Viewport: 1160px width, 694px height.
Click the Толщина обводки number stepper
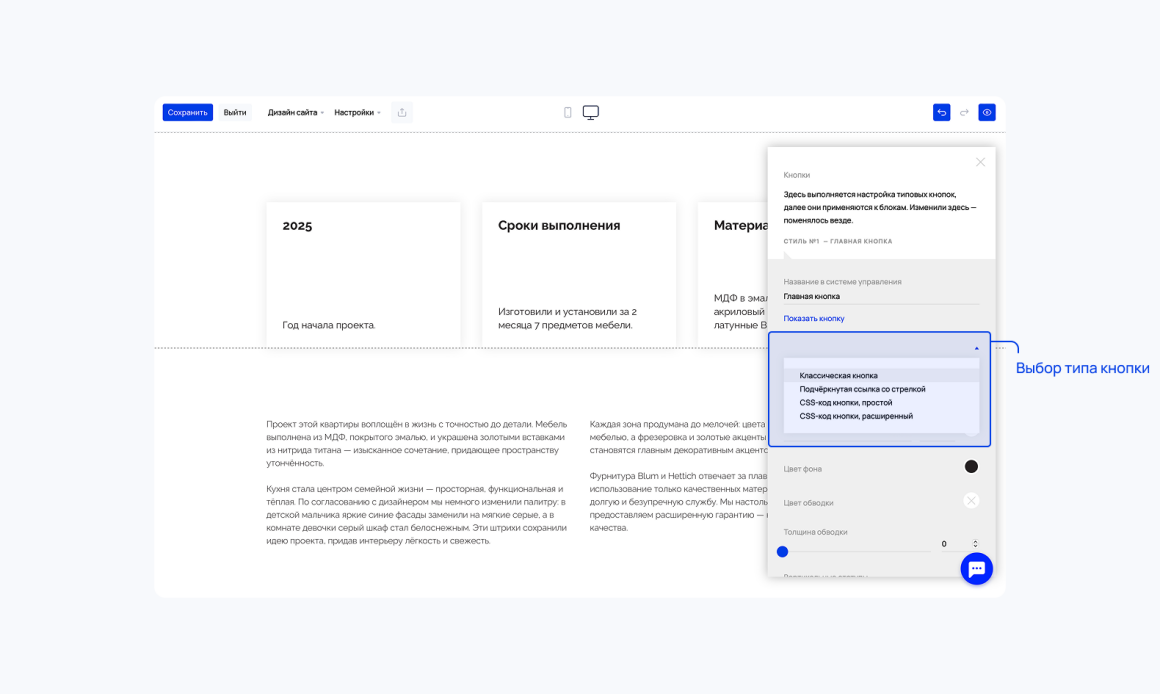(975, 544)
